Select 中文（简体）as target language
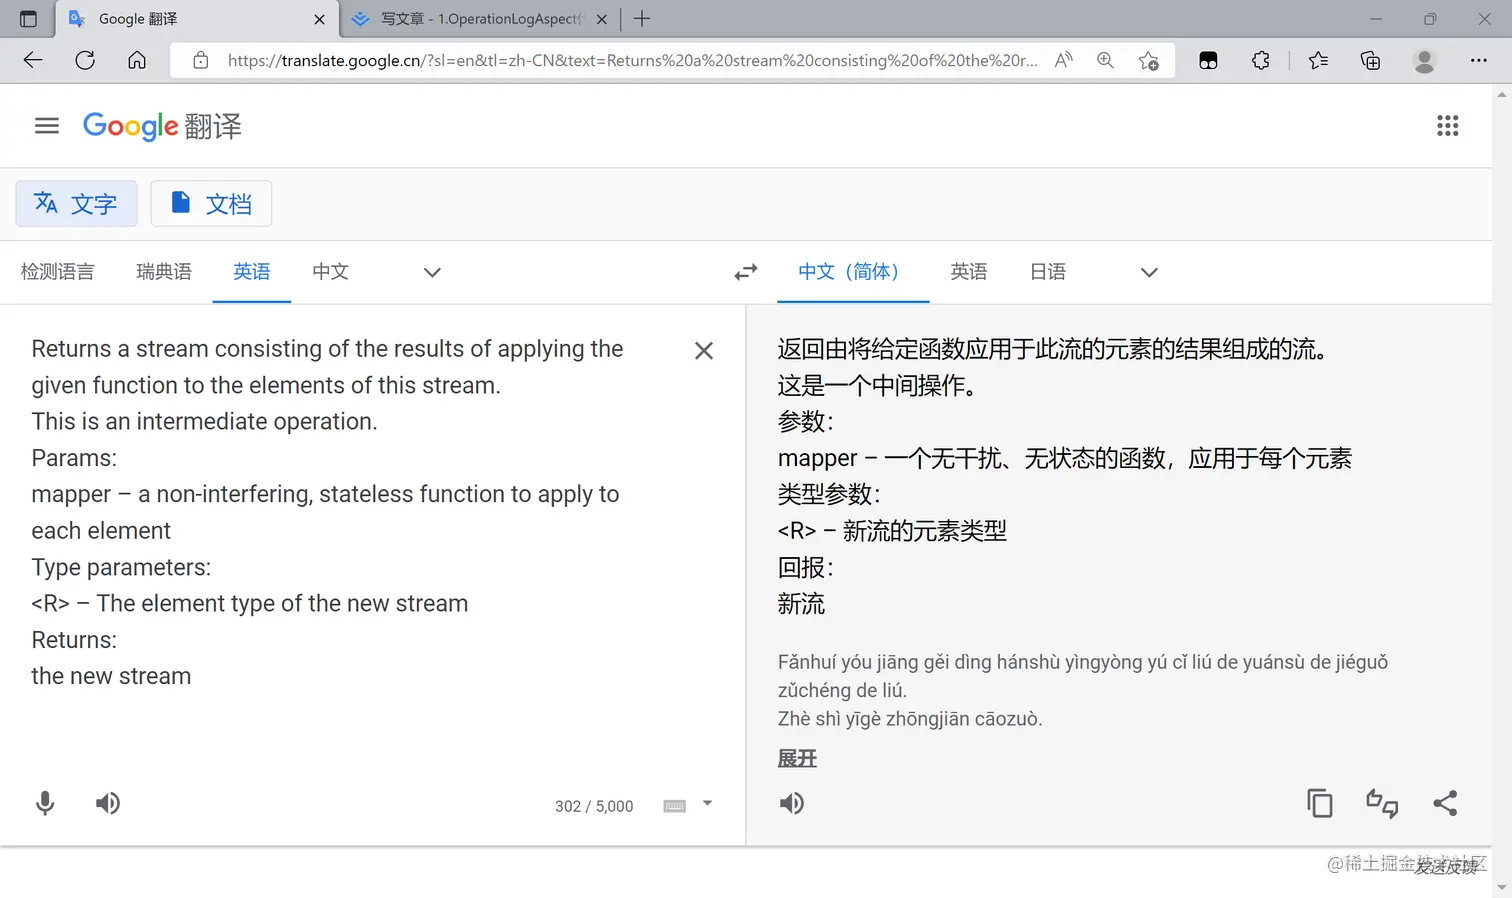 [x=853, y=272]
